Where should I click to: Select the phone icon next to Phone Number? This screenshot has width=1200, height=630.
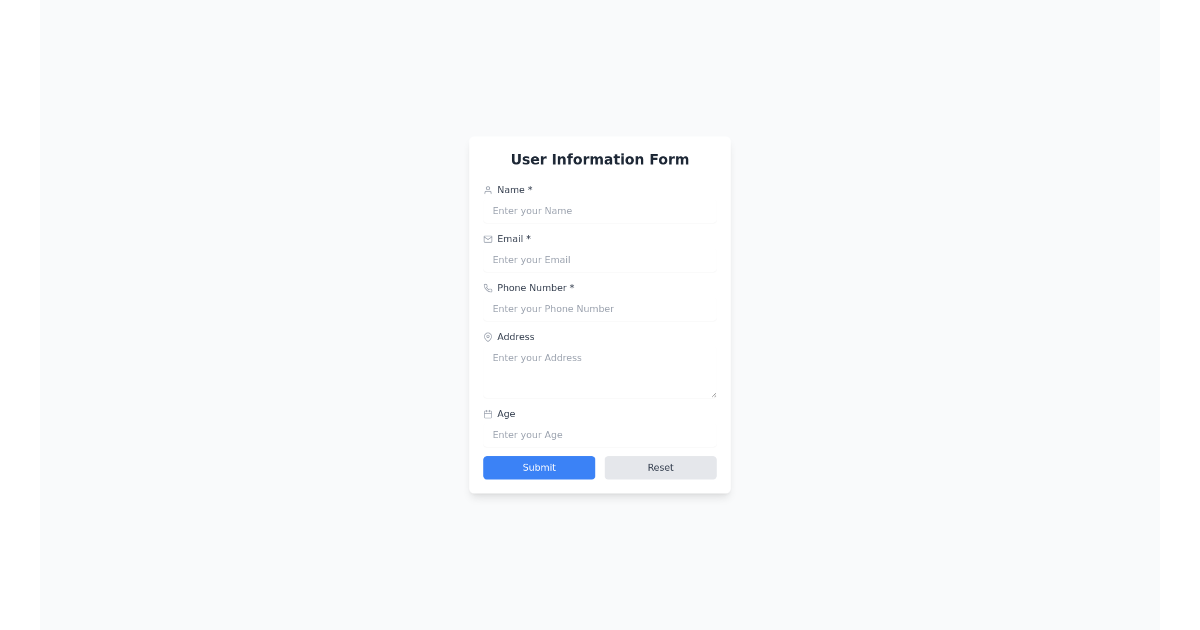point(487,288)
